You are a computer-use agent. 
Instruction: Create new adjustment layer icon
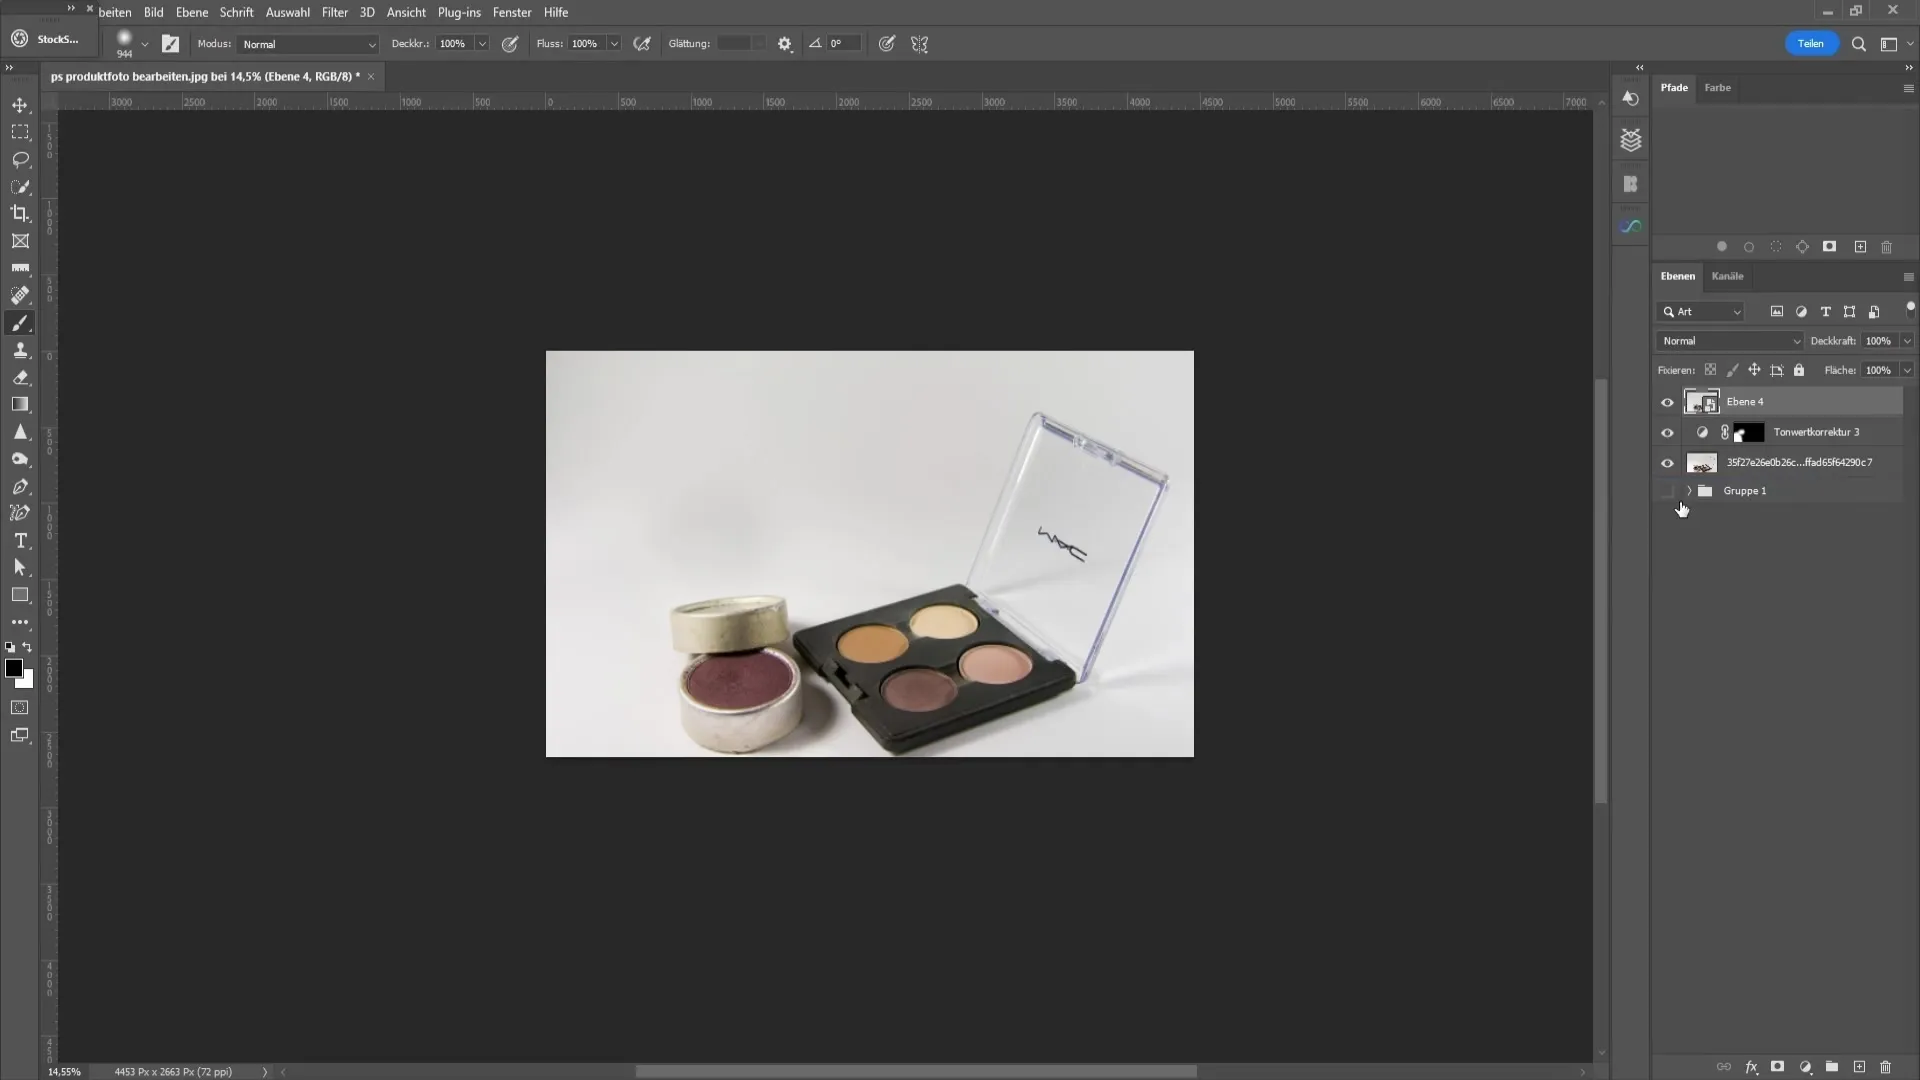pyautogui.click(x=1805, y=1067)
